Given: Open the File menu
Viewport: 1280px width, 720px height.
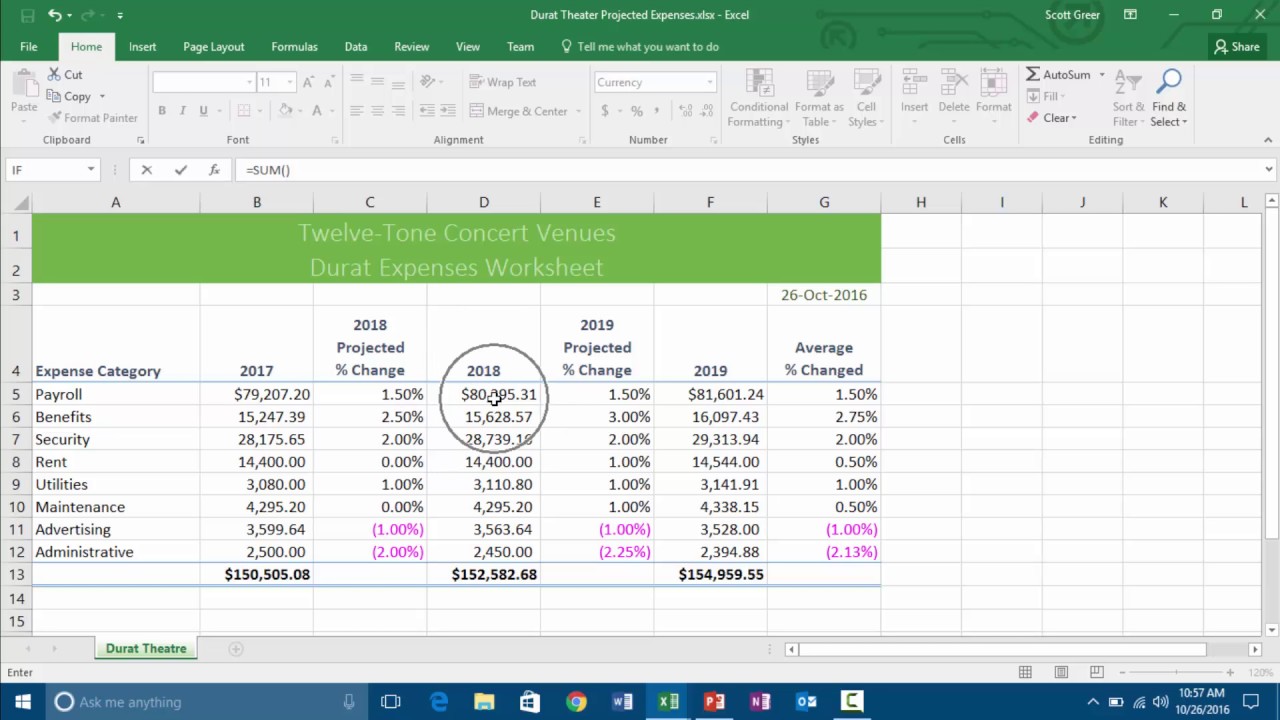Looking at the screenshot, I should coord(29,47).
